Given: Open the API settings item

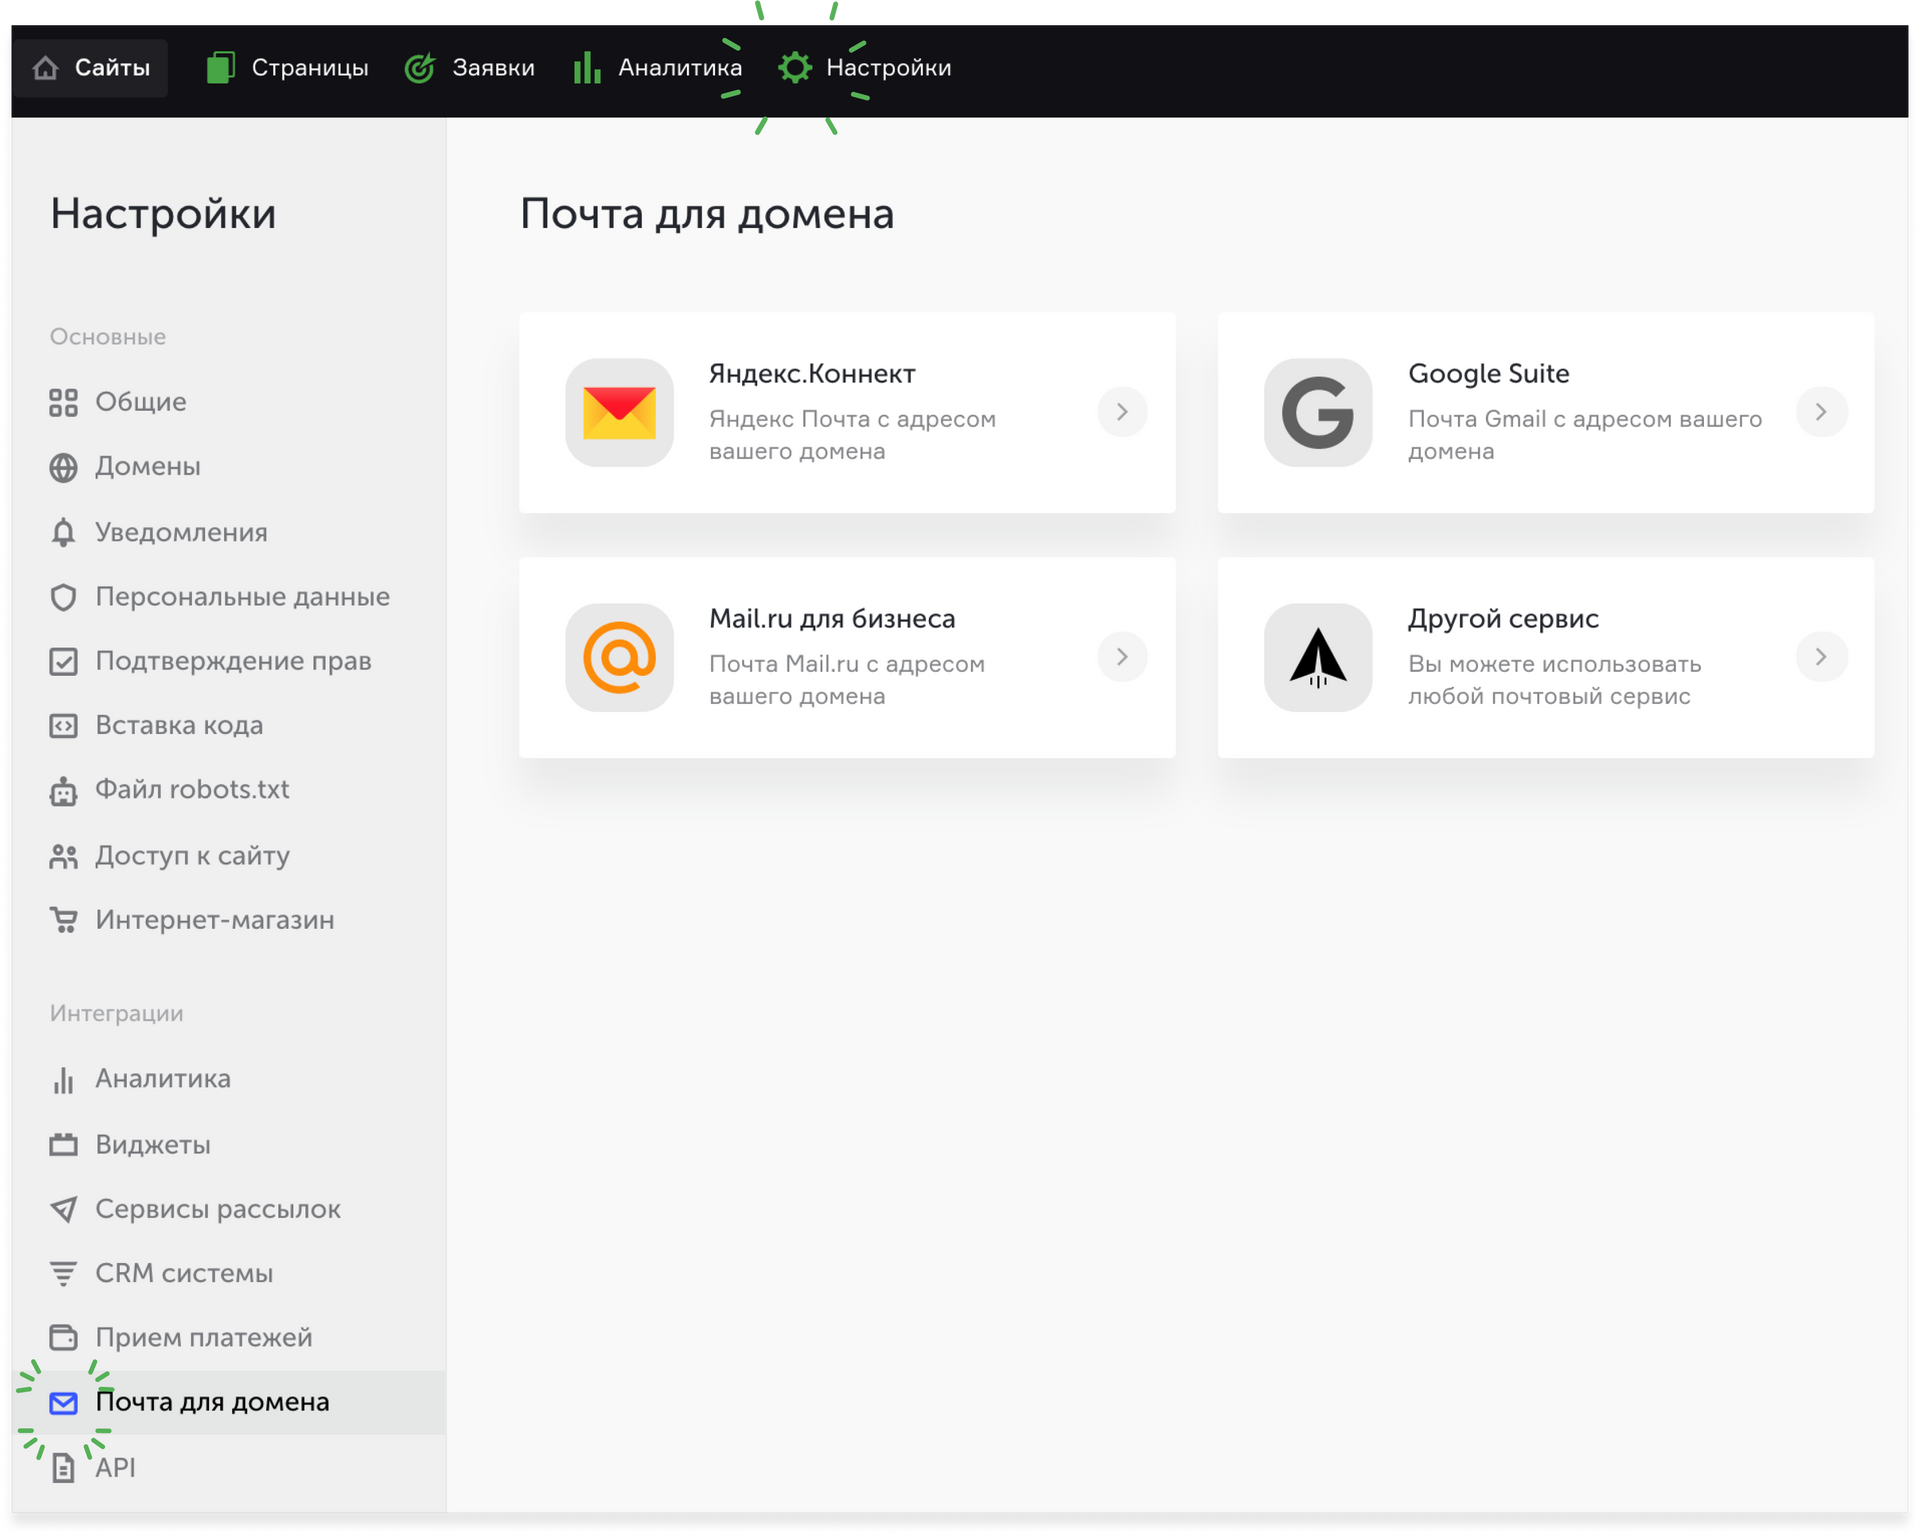Looking at the screenshot, I should pos(115,1467).
